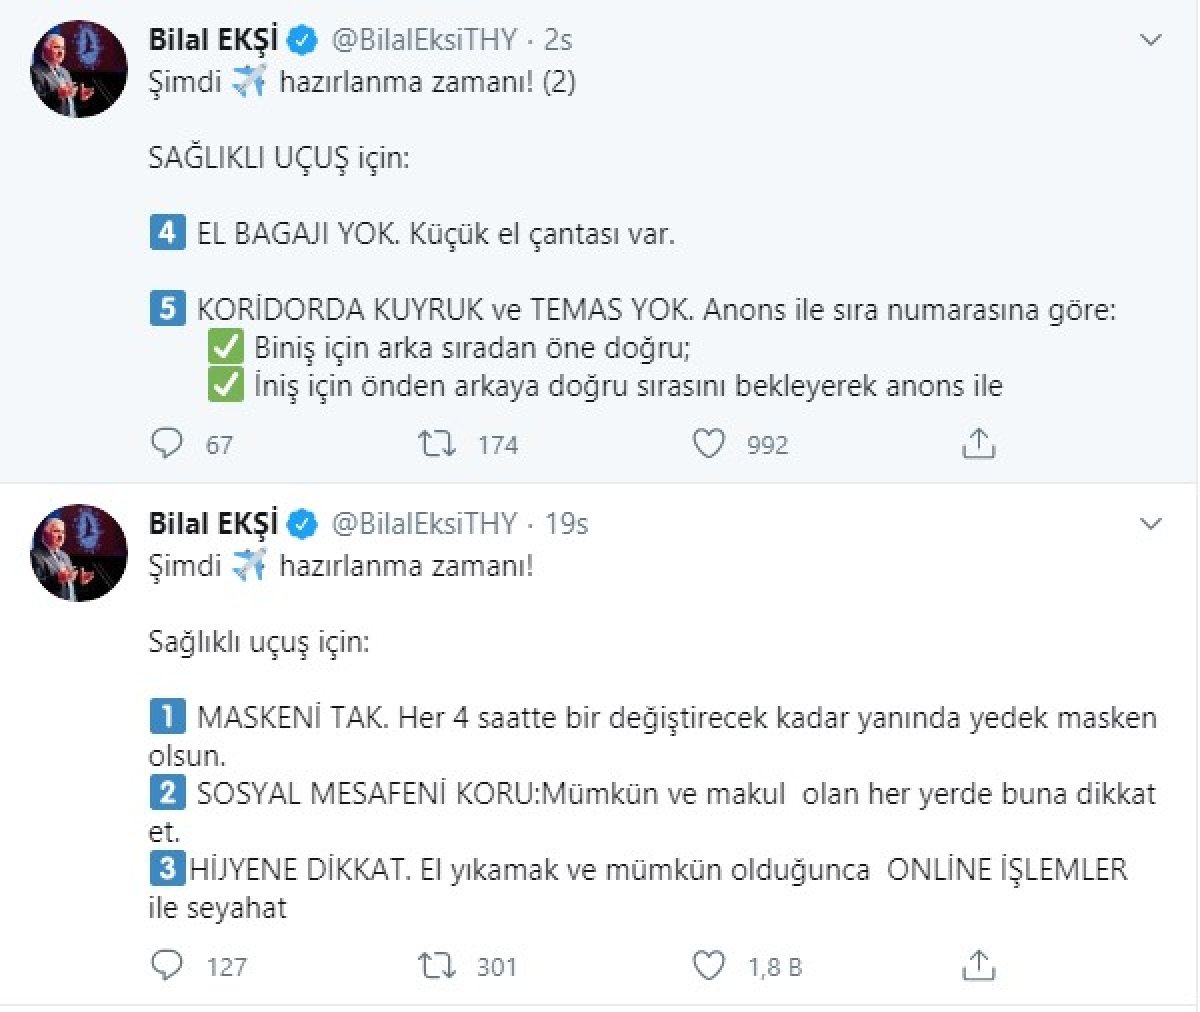The height and width of the screenshot is (1012, 1200).
Task: Like the tweet with 992 likes
Action: pyautogui.click(x=709, y=442)
